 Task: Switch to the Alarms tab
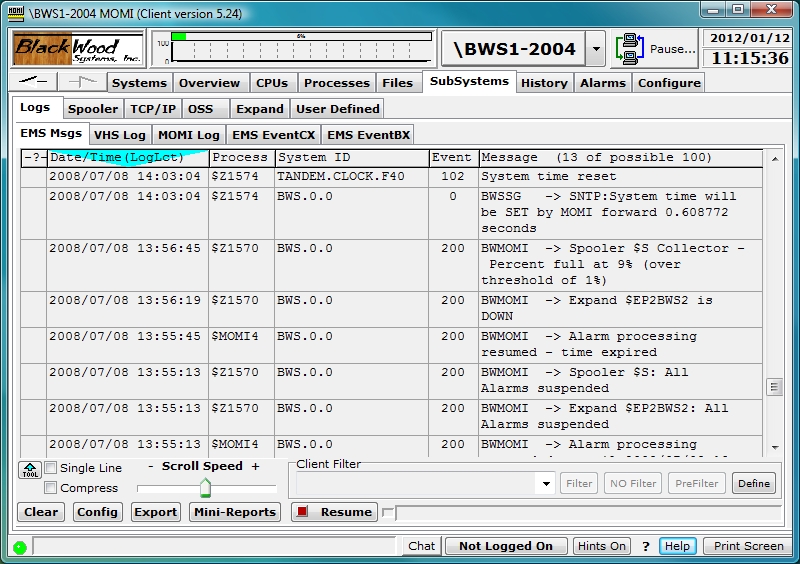pos(603,83)
